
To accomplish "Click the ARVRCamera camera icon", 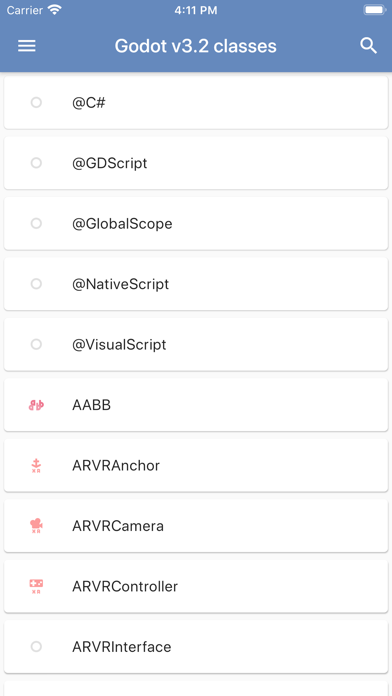I will tap(36, 526).
